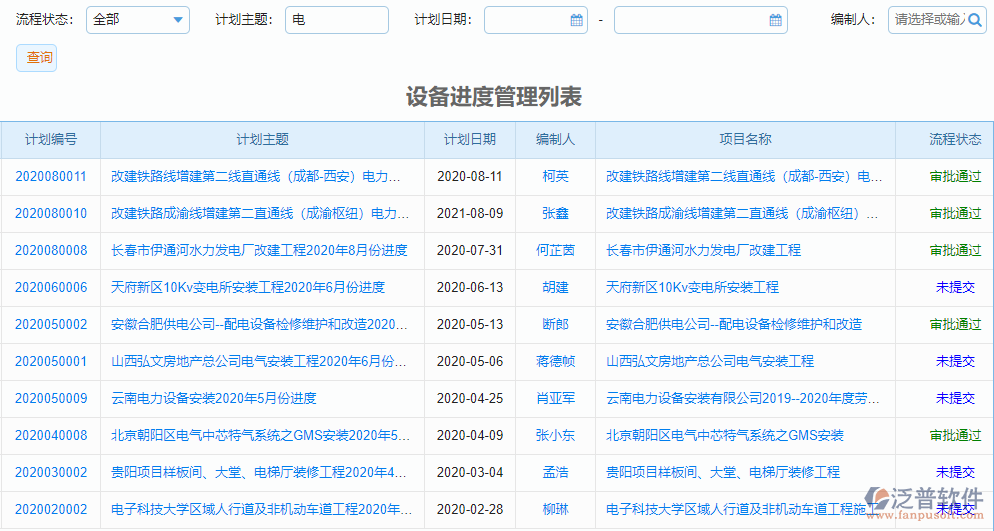Image resolution: width=994 pixels, height=531 pixels.
Task: Click the 计划编号 column header
Action: click(x=51, y=140)
